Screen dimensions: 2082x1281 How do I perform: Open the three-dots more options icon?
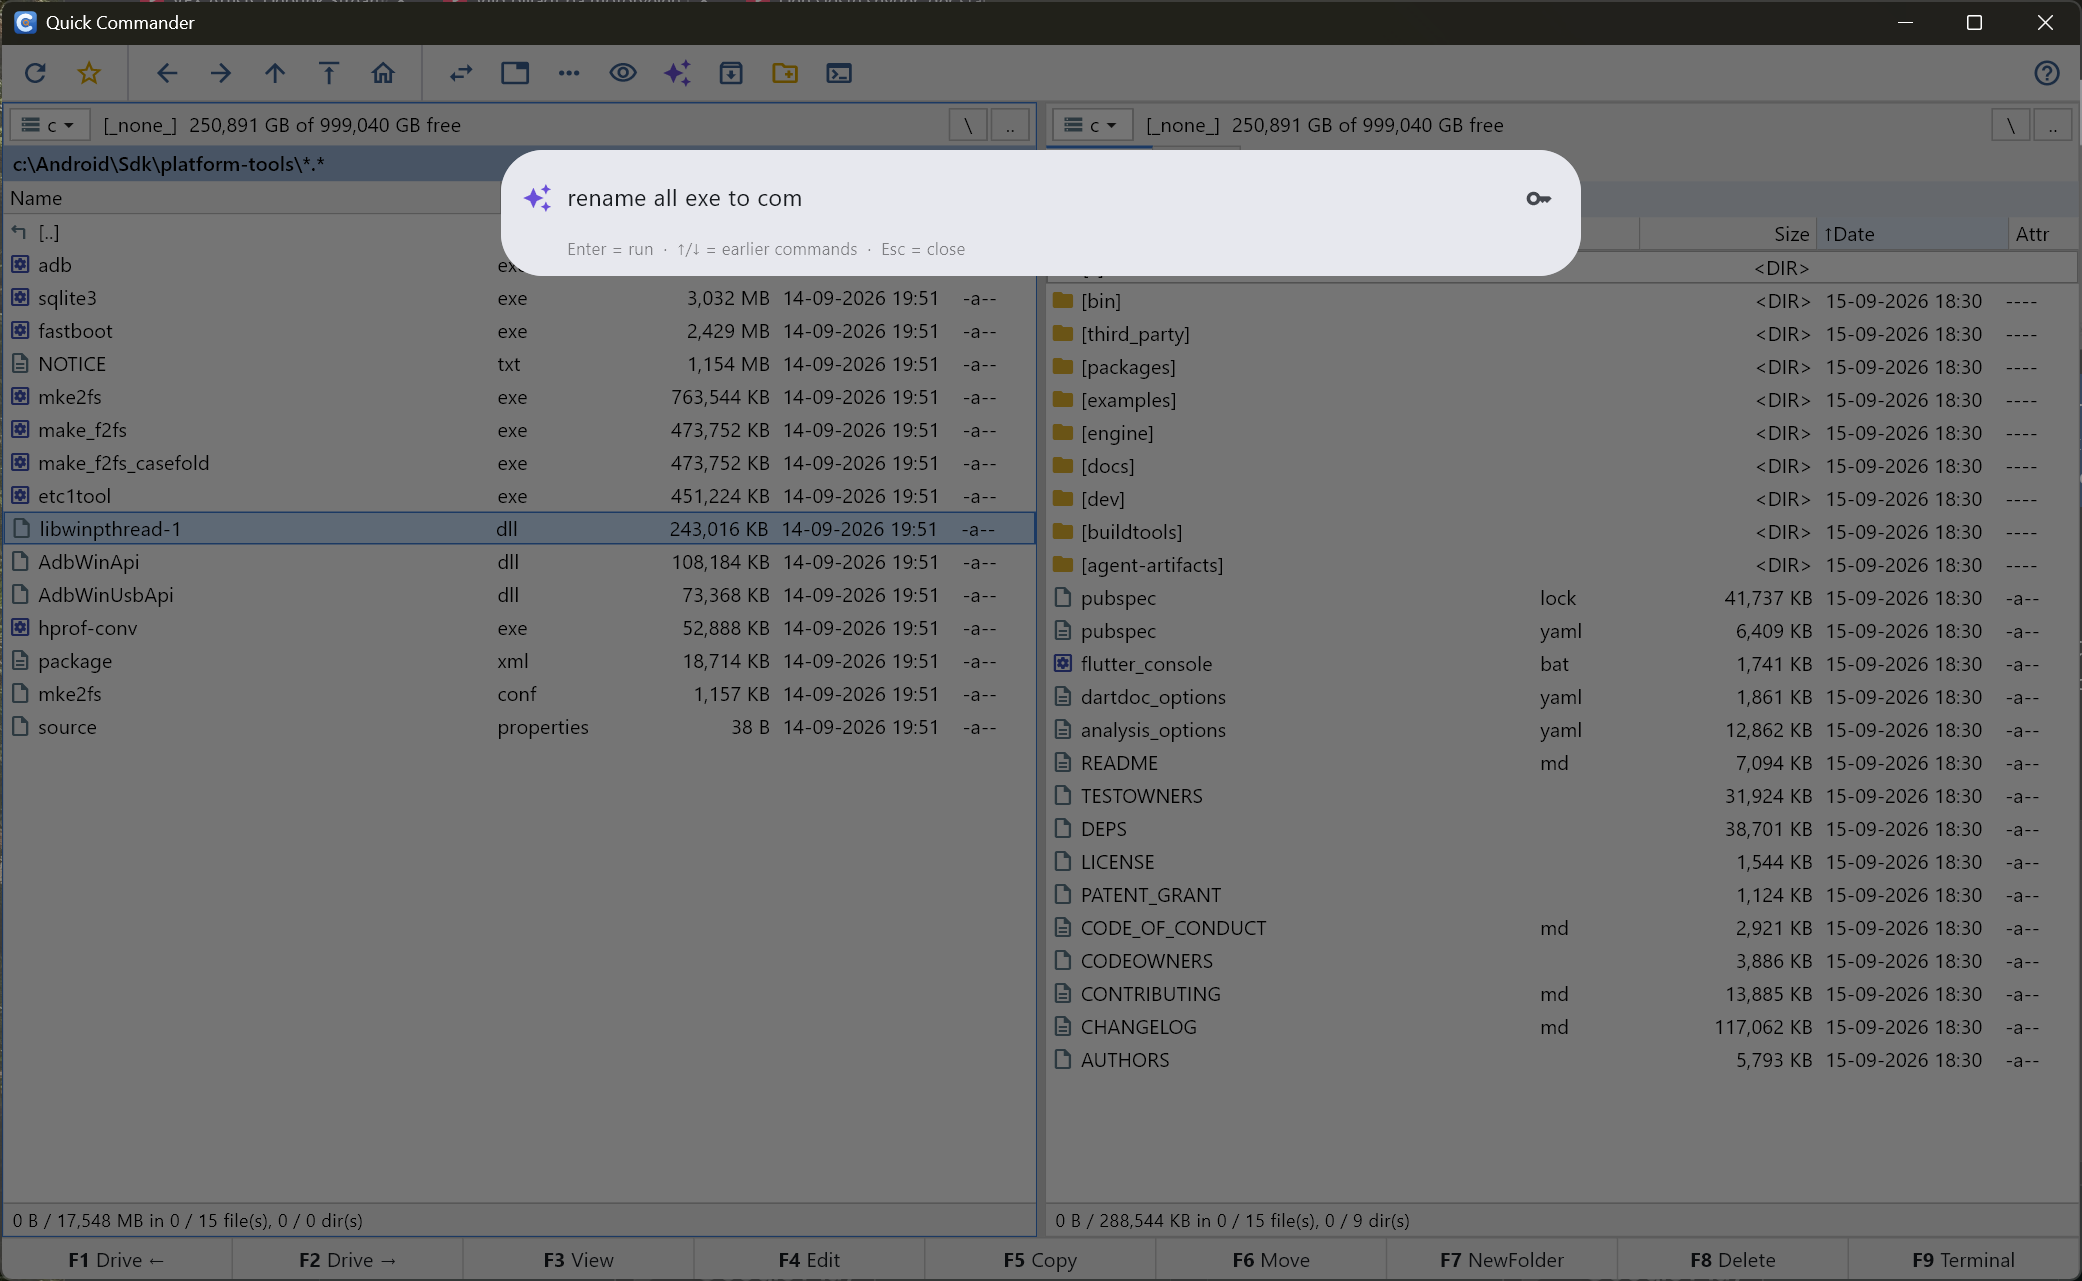(569, 73)
